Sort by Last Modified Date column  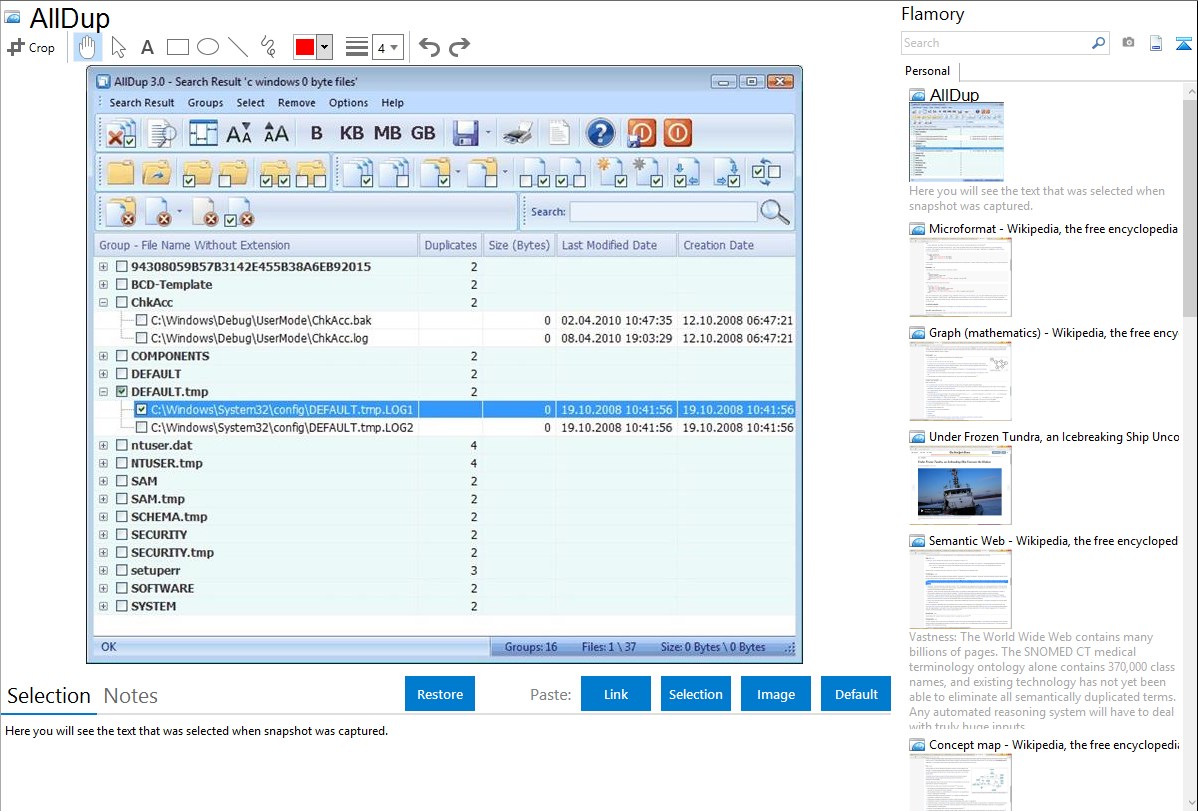pos(617,245)
